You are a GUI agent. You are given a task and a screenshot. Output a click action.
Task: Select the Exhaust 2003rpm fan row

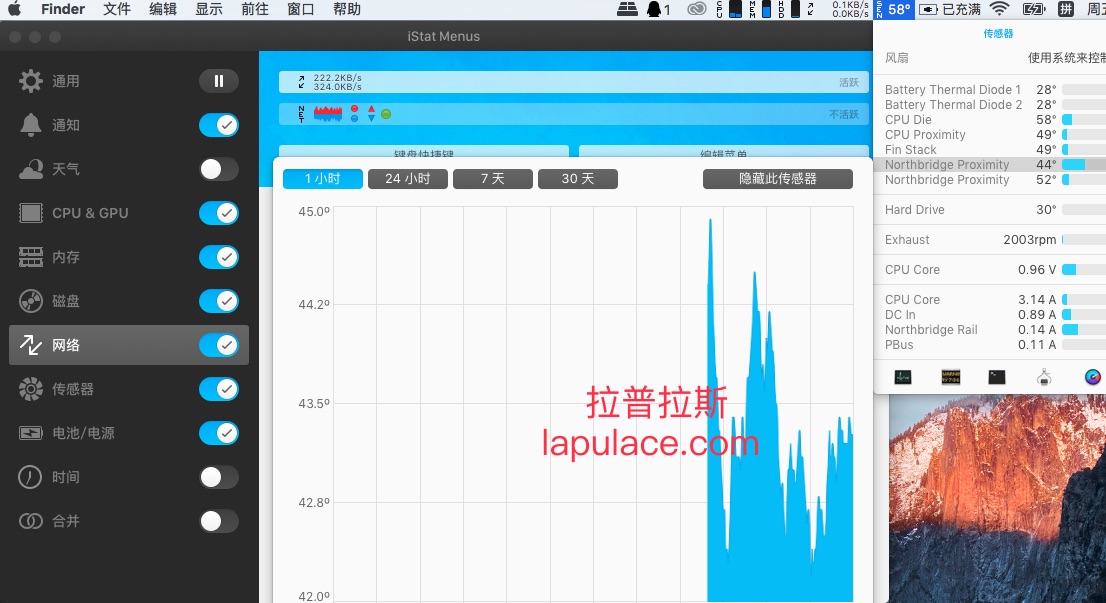(x=990, y=240)
